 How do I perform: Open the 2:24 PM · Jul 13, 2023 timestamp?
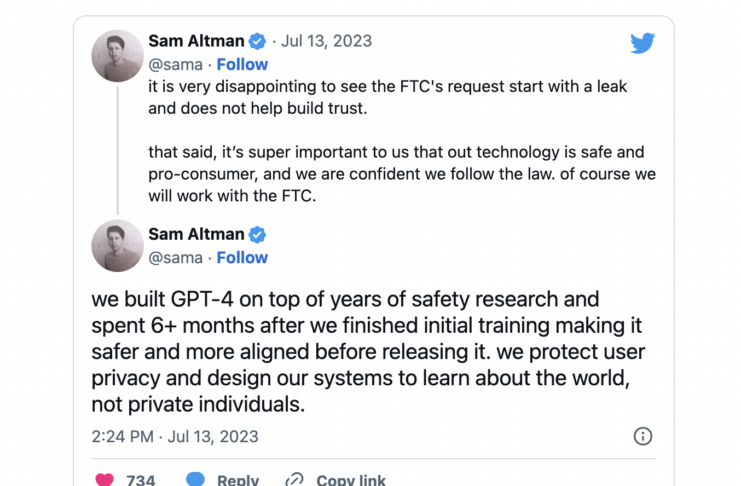coord(174,436)
